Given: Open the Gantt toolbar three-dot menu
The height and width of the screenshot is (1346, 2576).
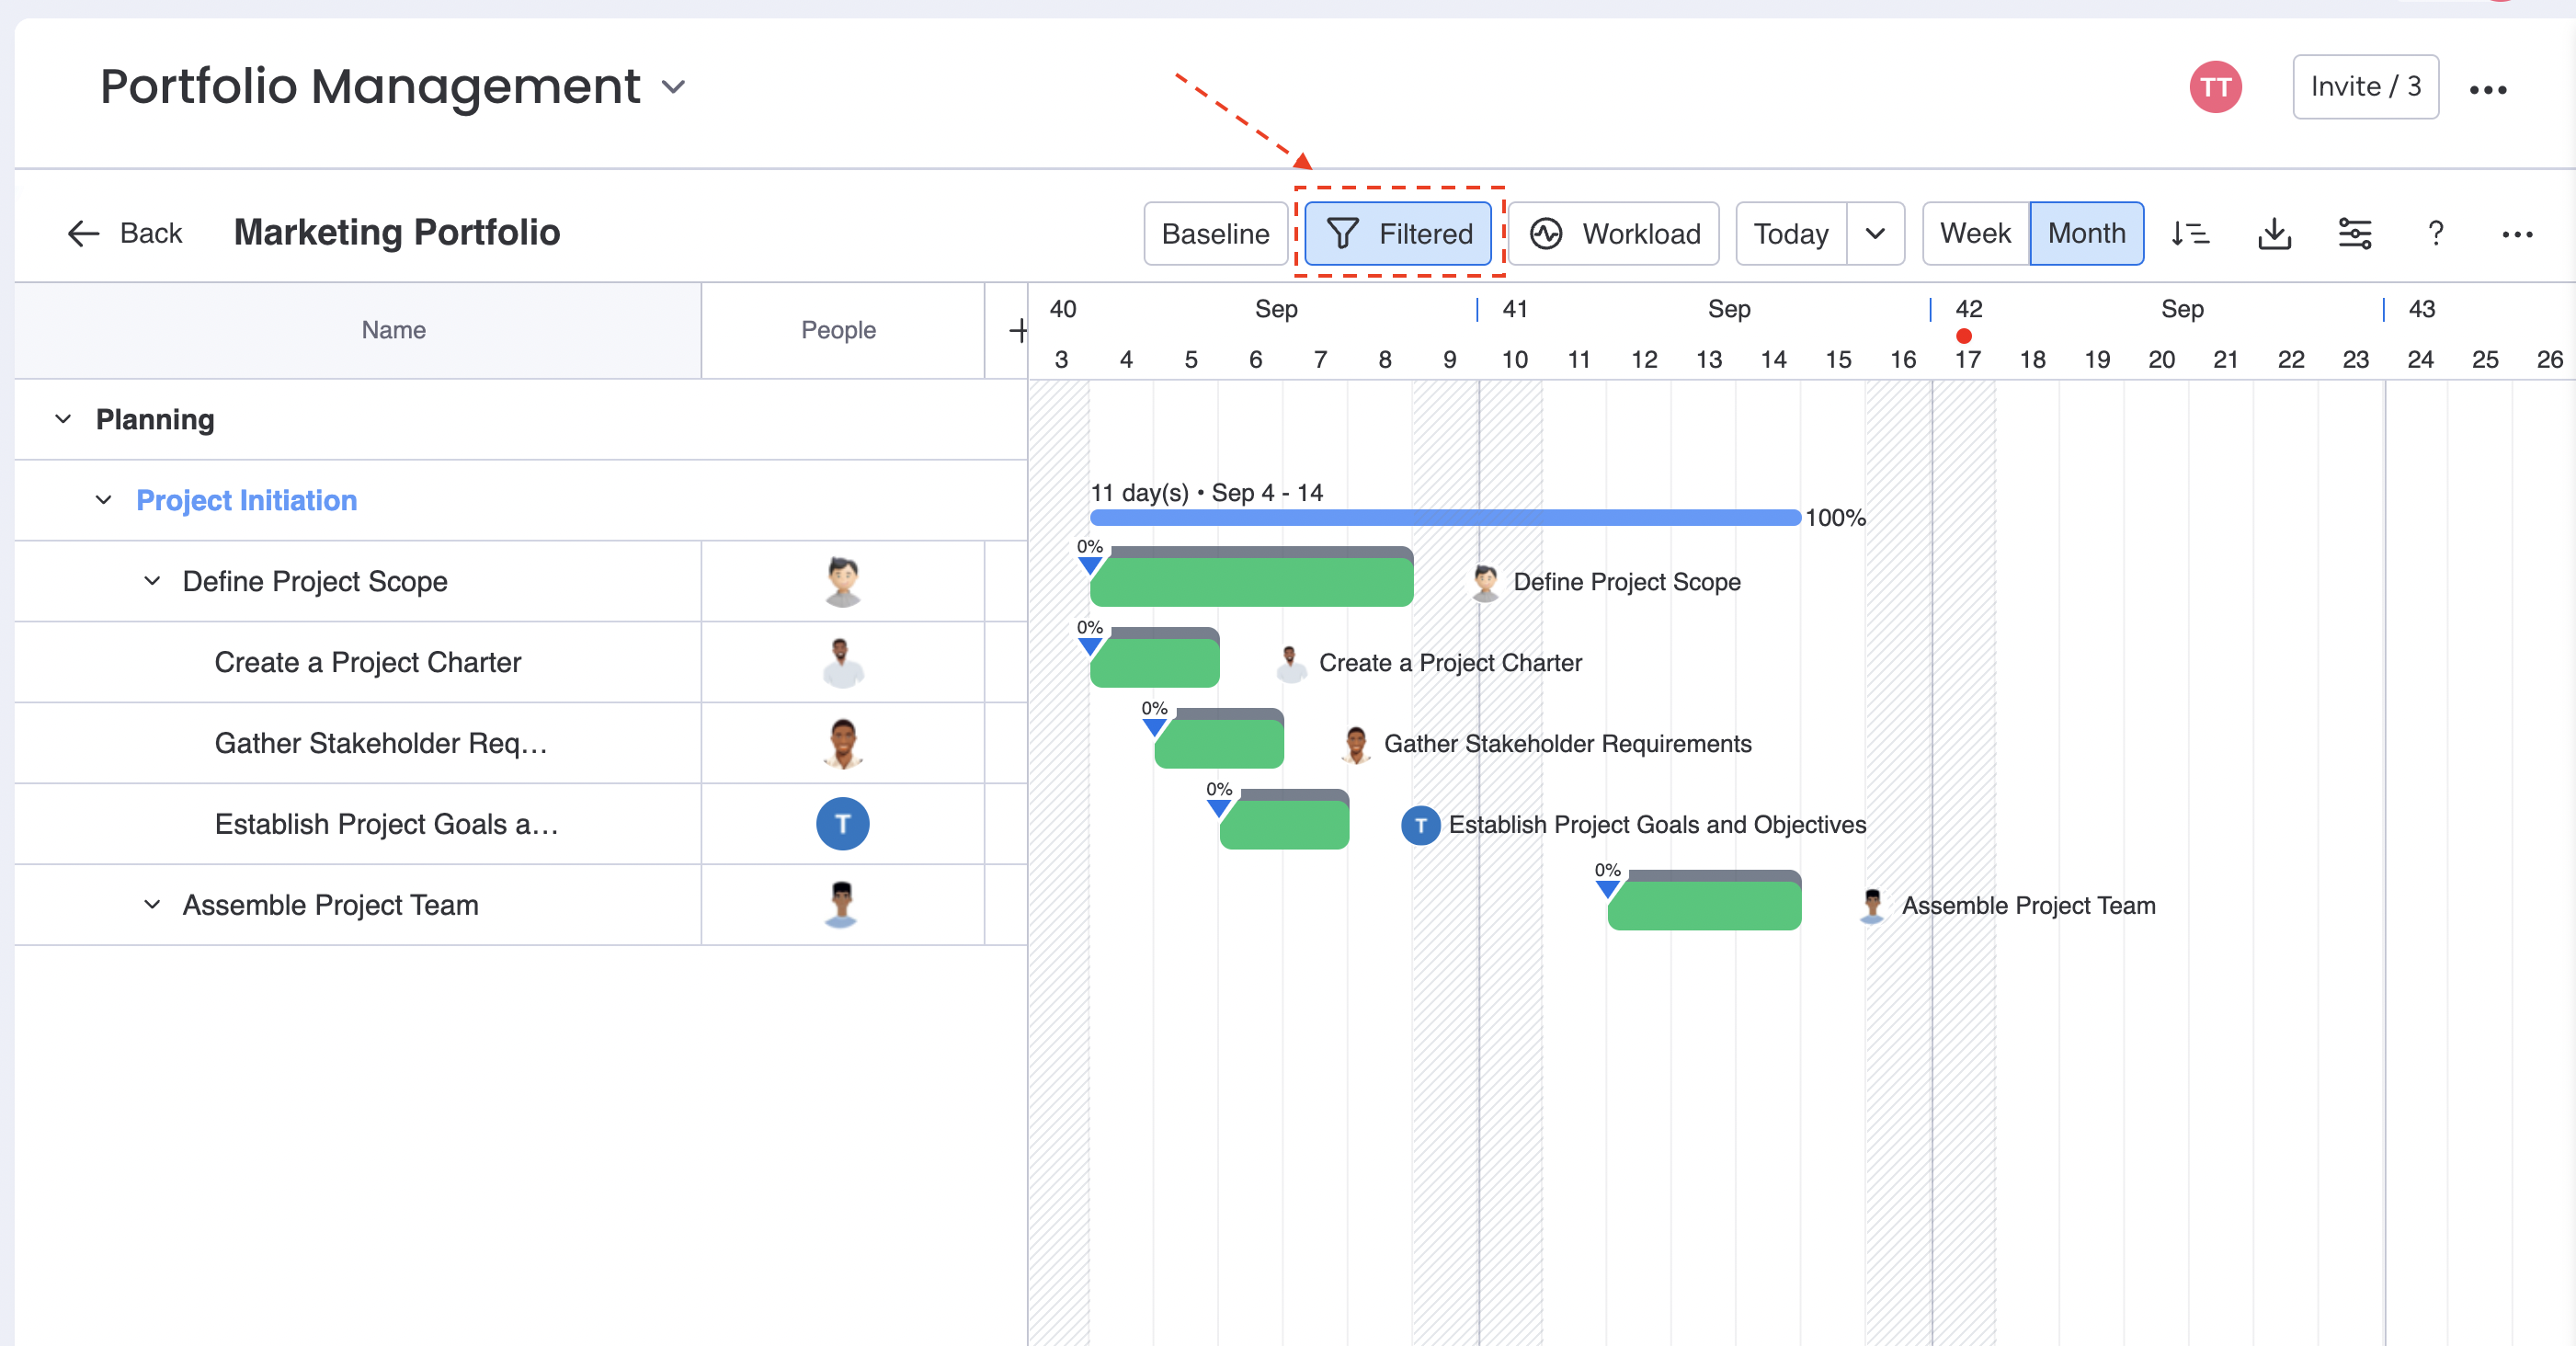Looking at the screenshot, I should (2516, 234).
